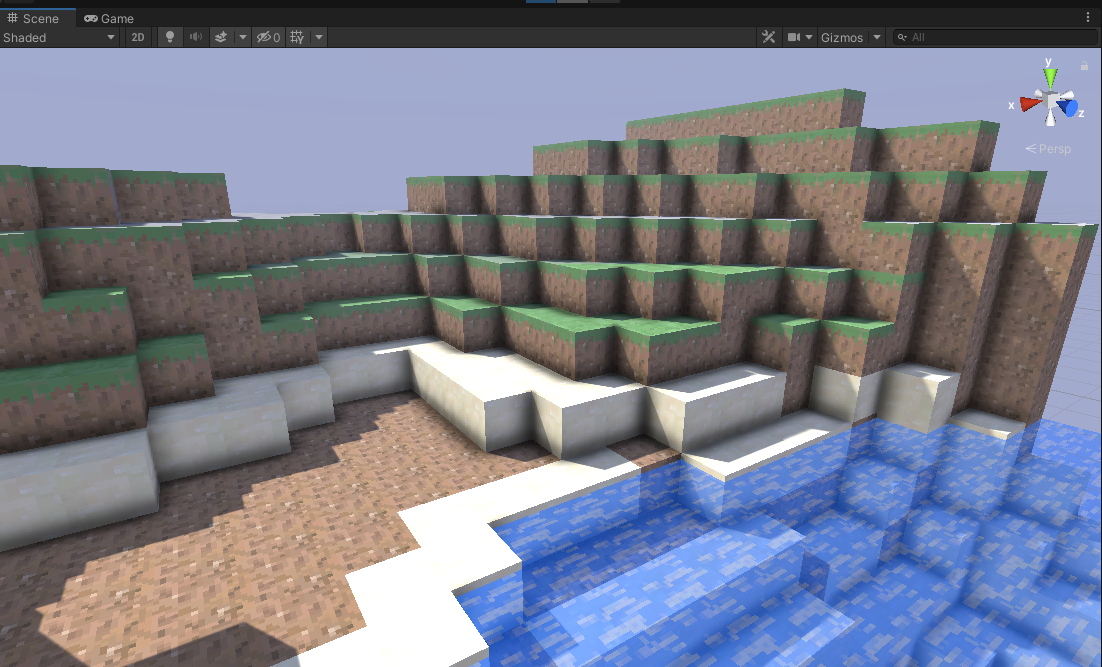Open scene camera settings dropdown arrow
The height and width of the screenshot is (667, 1102).
click(809, 37)
